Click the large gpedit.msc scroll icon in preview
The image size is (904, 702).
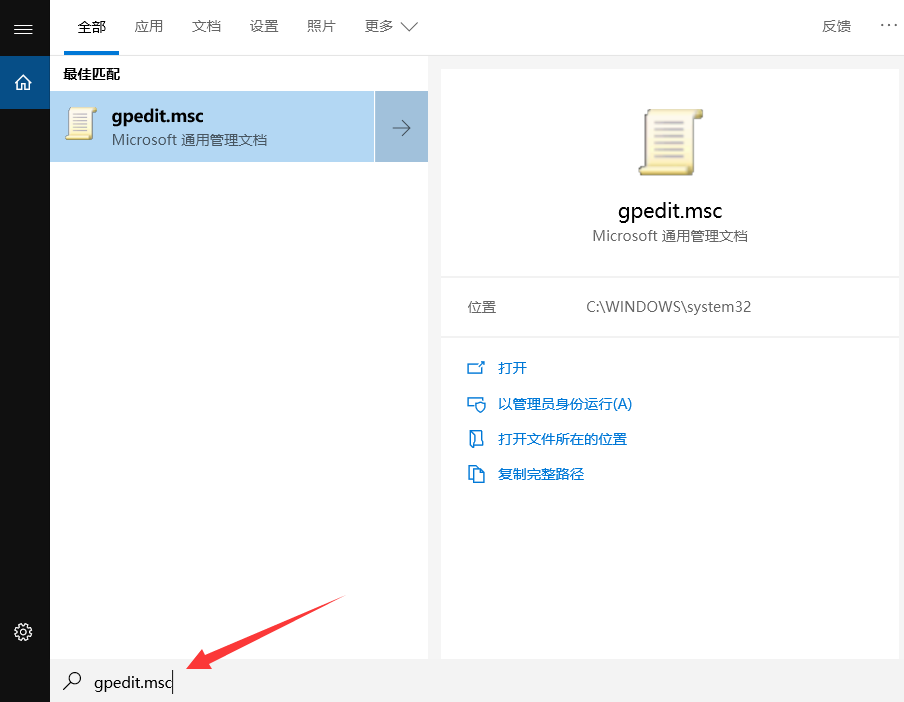click(670, 142)
